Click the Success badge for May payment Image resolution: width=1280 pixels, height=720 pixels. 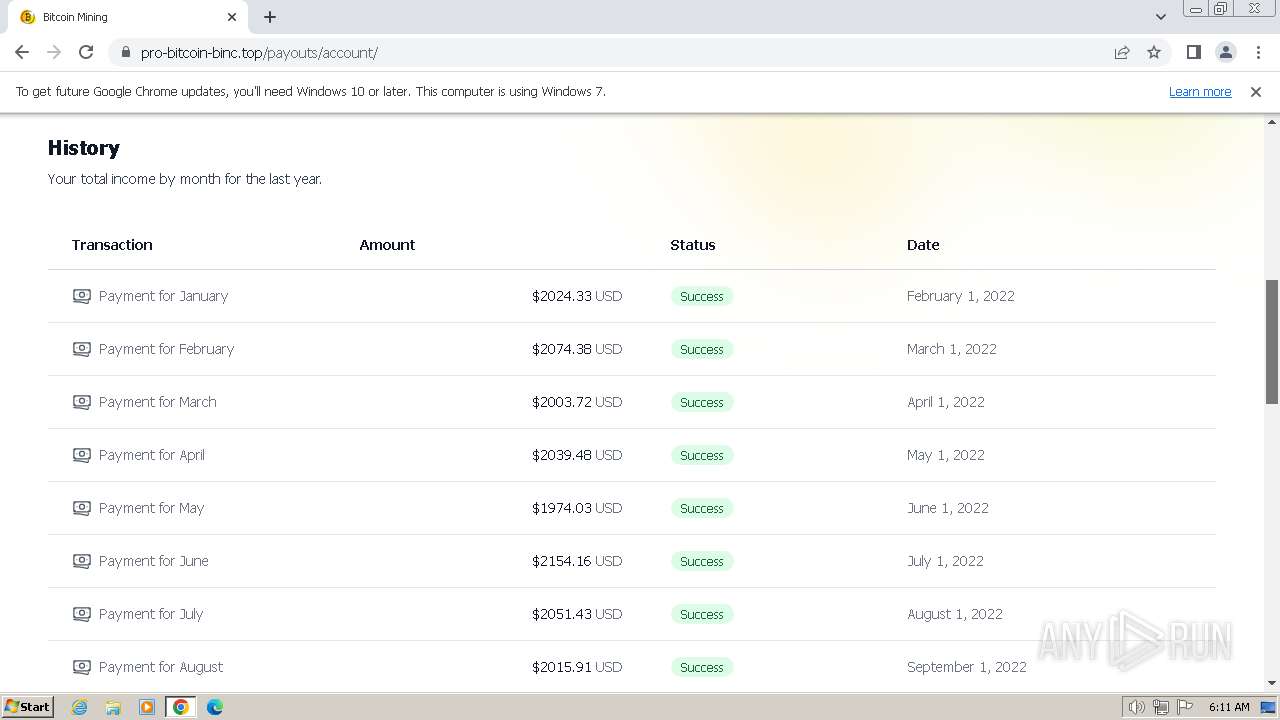(x=702, y=508)
